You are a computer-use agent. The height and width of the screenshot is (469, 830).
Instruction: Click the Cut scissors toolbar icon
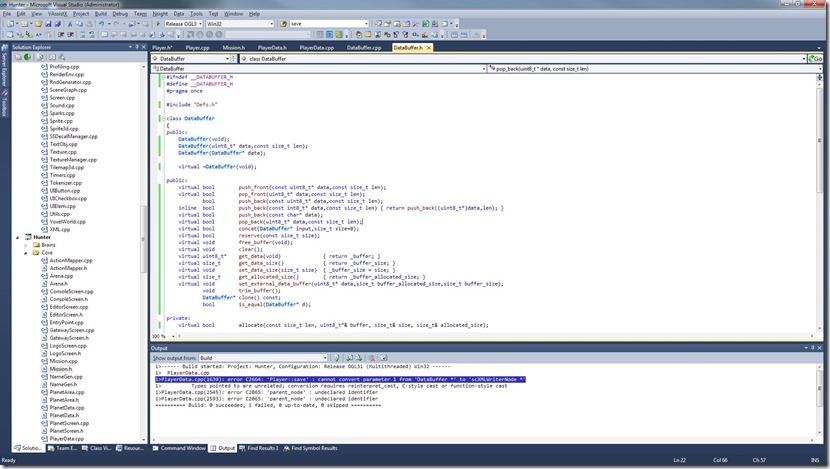[70, 24]
